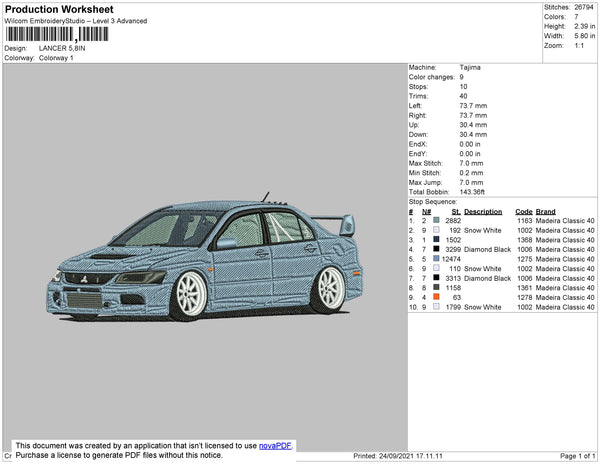Select the Snow White swatch in stop row 2
This screenshot has height=464, width=600.
tap(436, 230)
